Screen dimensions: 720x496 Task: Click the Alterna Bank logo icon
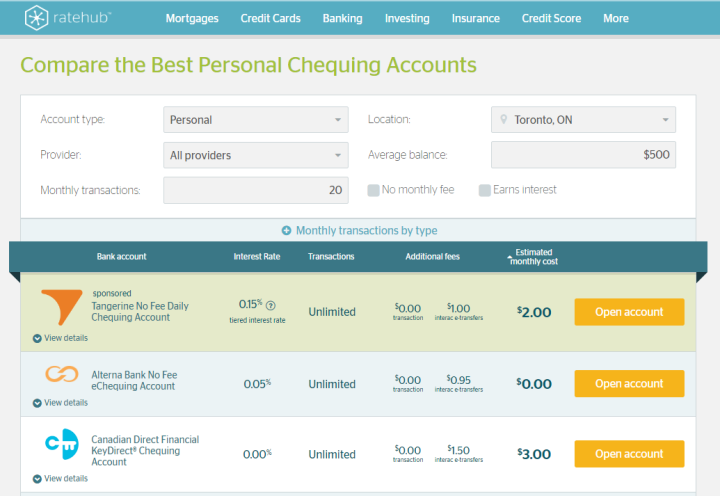(61, 374)
